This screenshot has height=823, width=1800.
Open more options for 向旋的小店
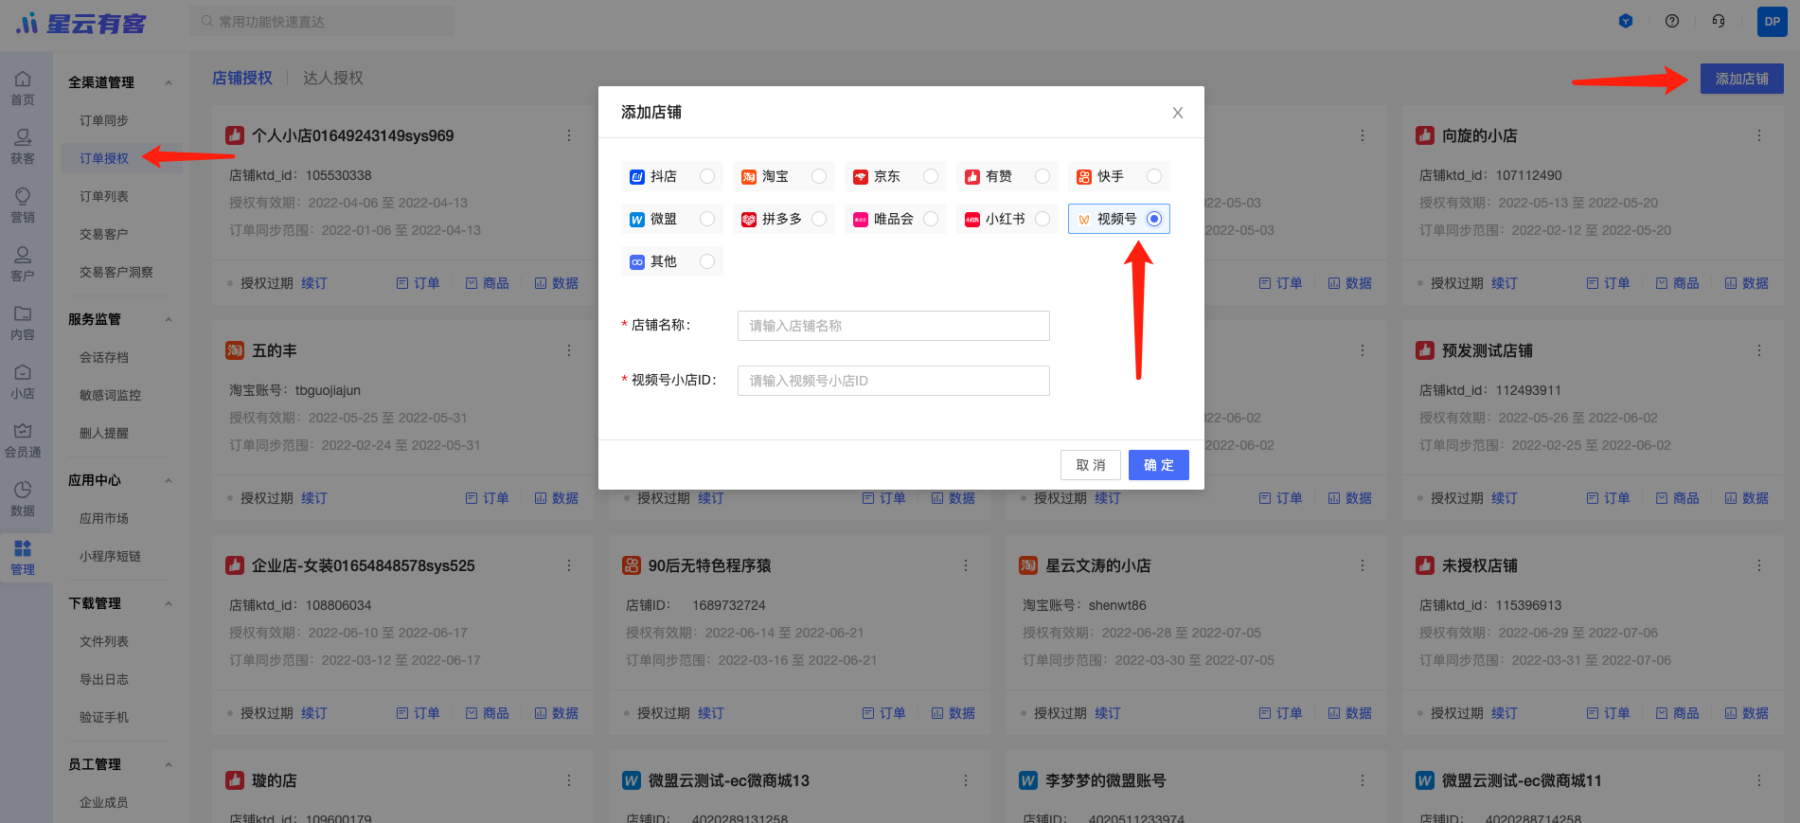coord(1759,136)
